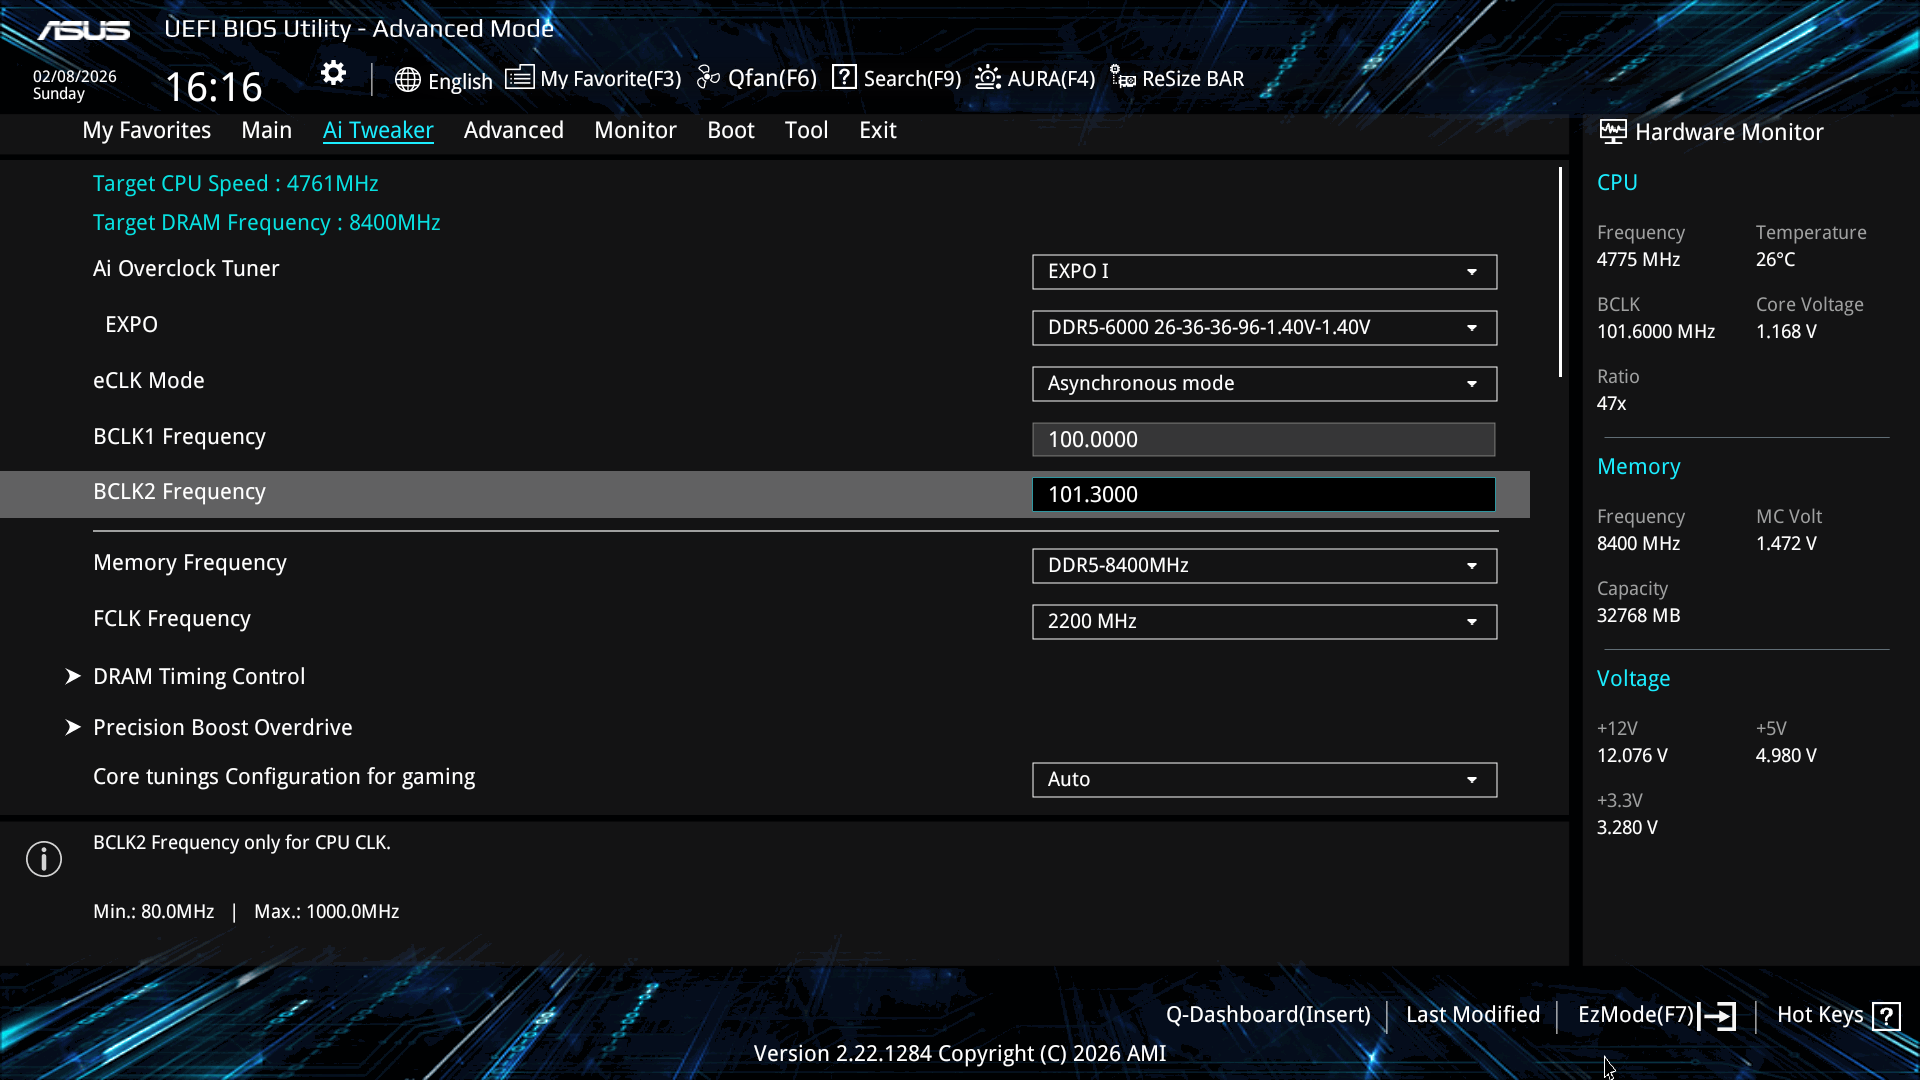Click the ReSize BAR icon
Image resolution: width=1920 pixels, height=1080 pixels.
pyautogui.click(x=1122, y=77)
